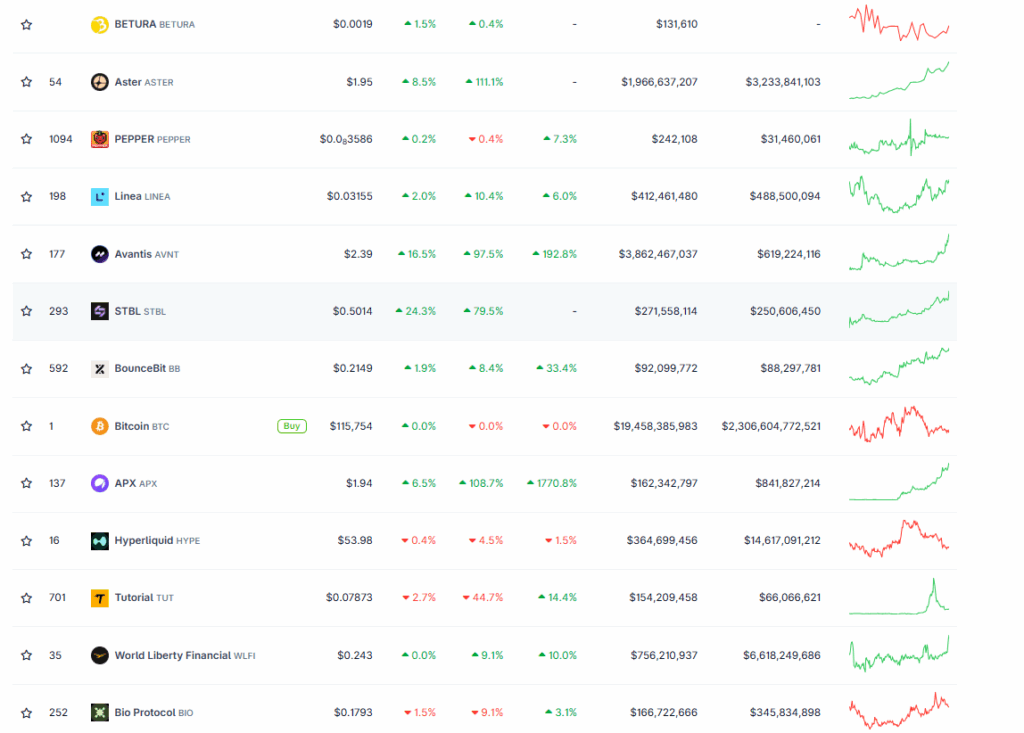Image resolution: width=1024 pixels, height=733 pixels.
Task: Click the APX purple coin icon
Action: click(100, 483)
